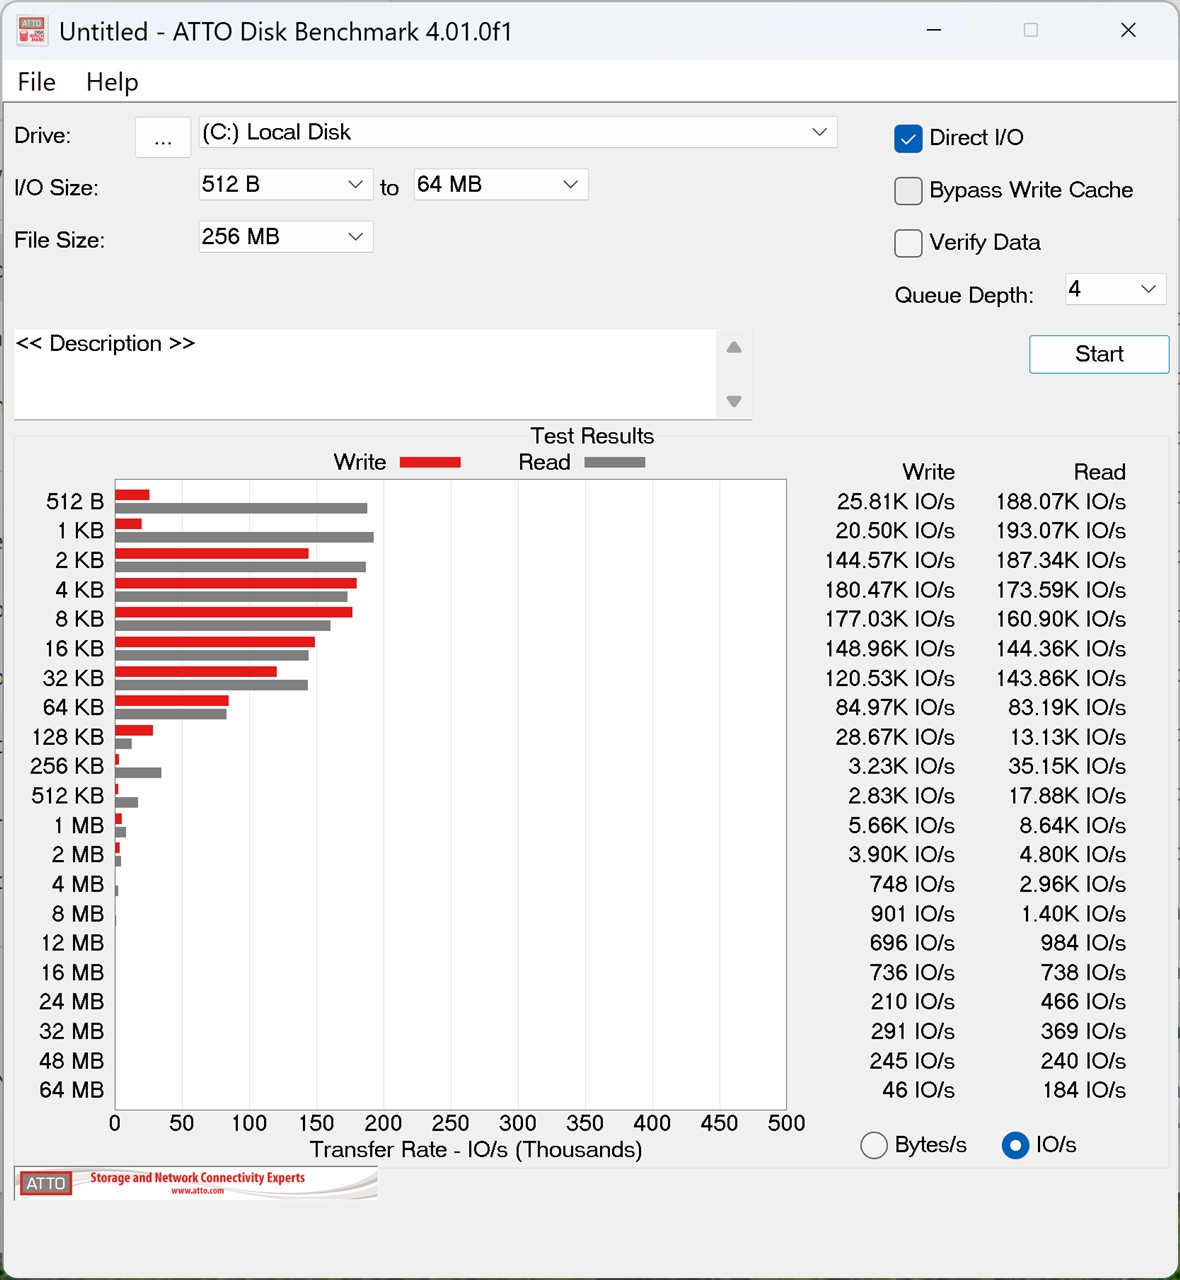This screenshot has width=1180, height=1280.
Task: Click the ATTO app icon in title bar
Action: tap(32, 31)
